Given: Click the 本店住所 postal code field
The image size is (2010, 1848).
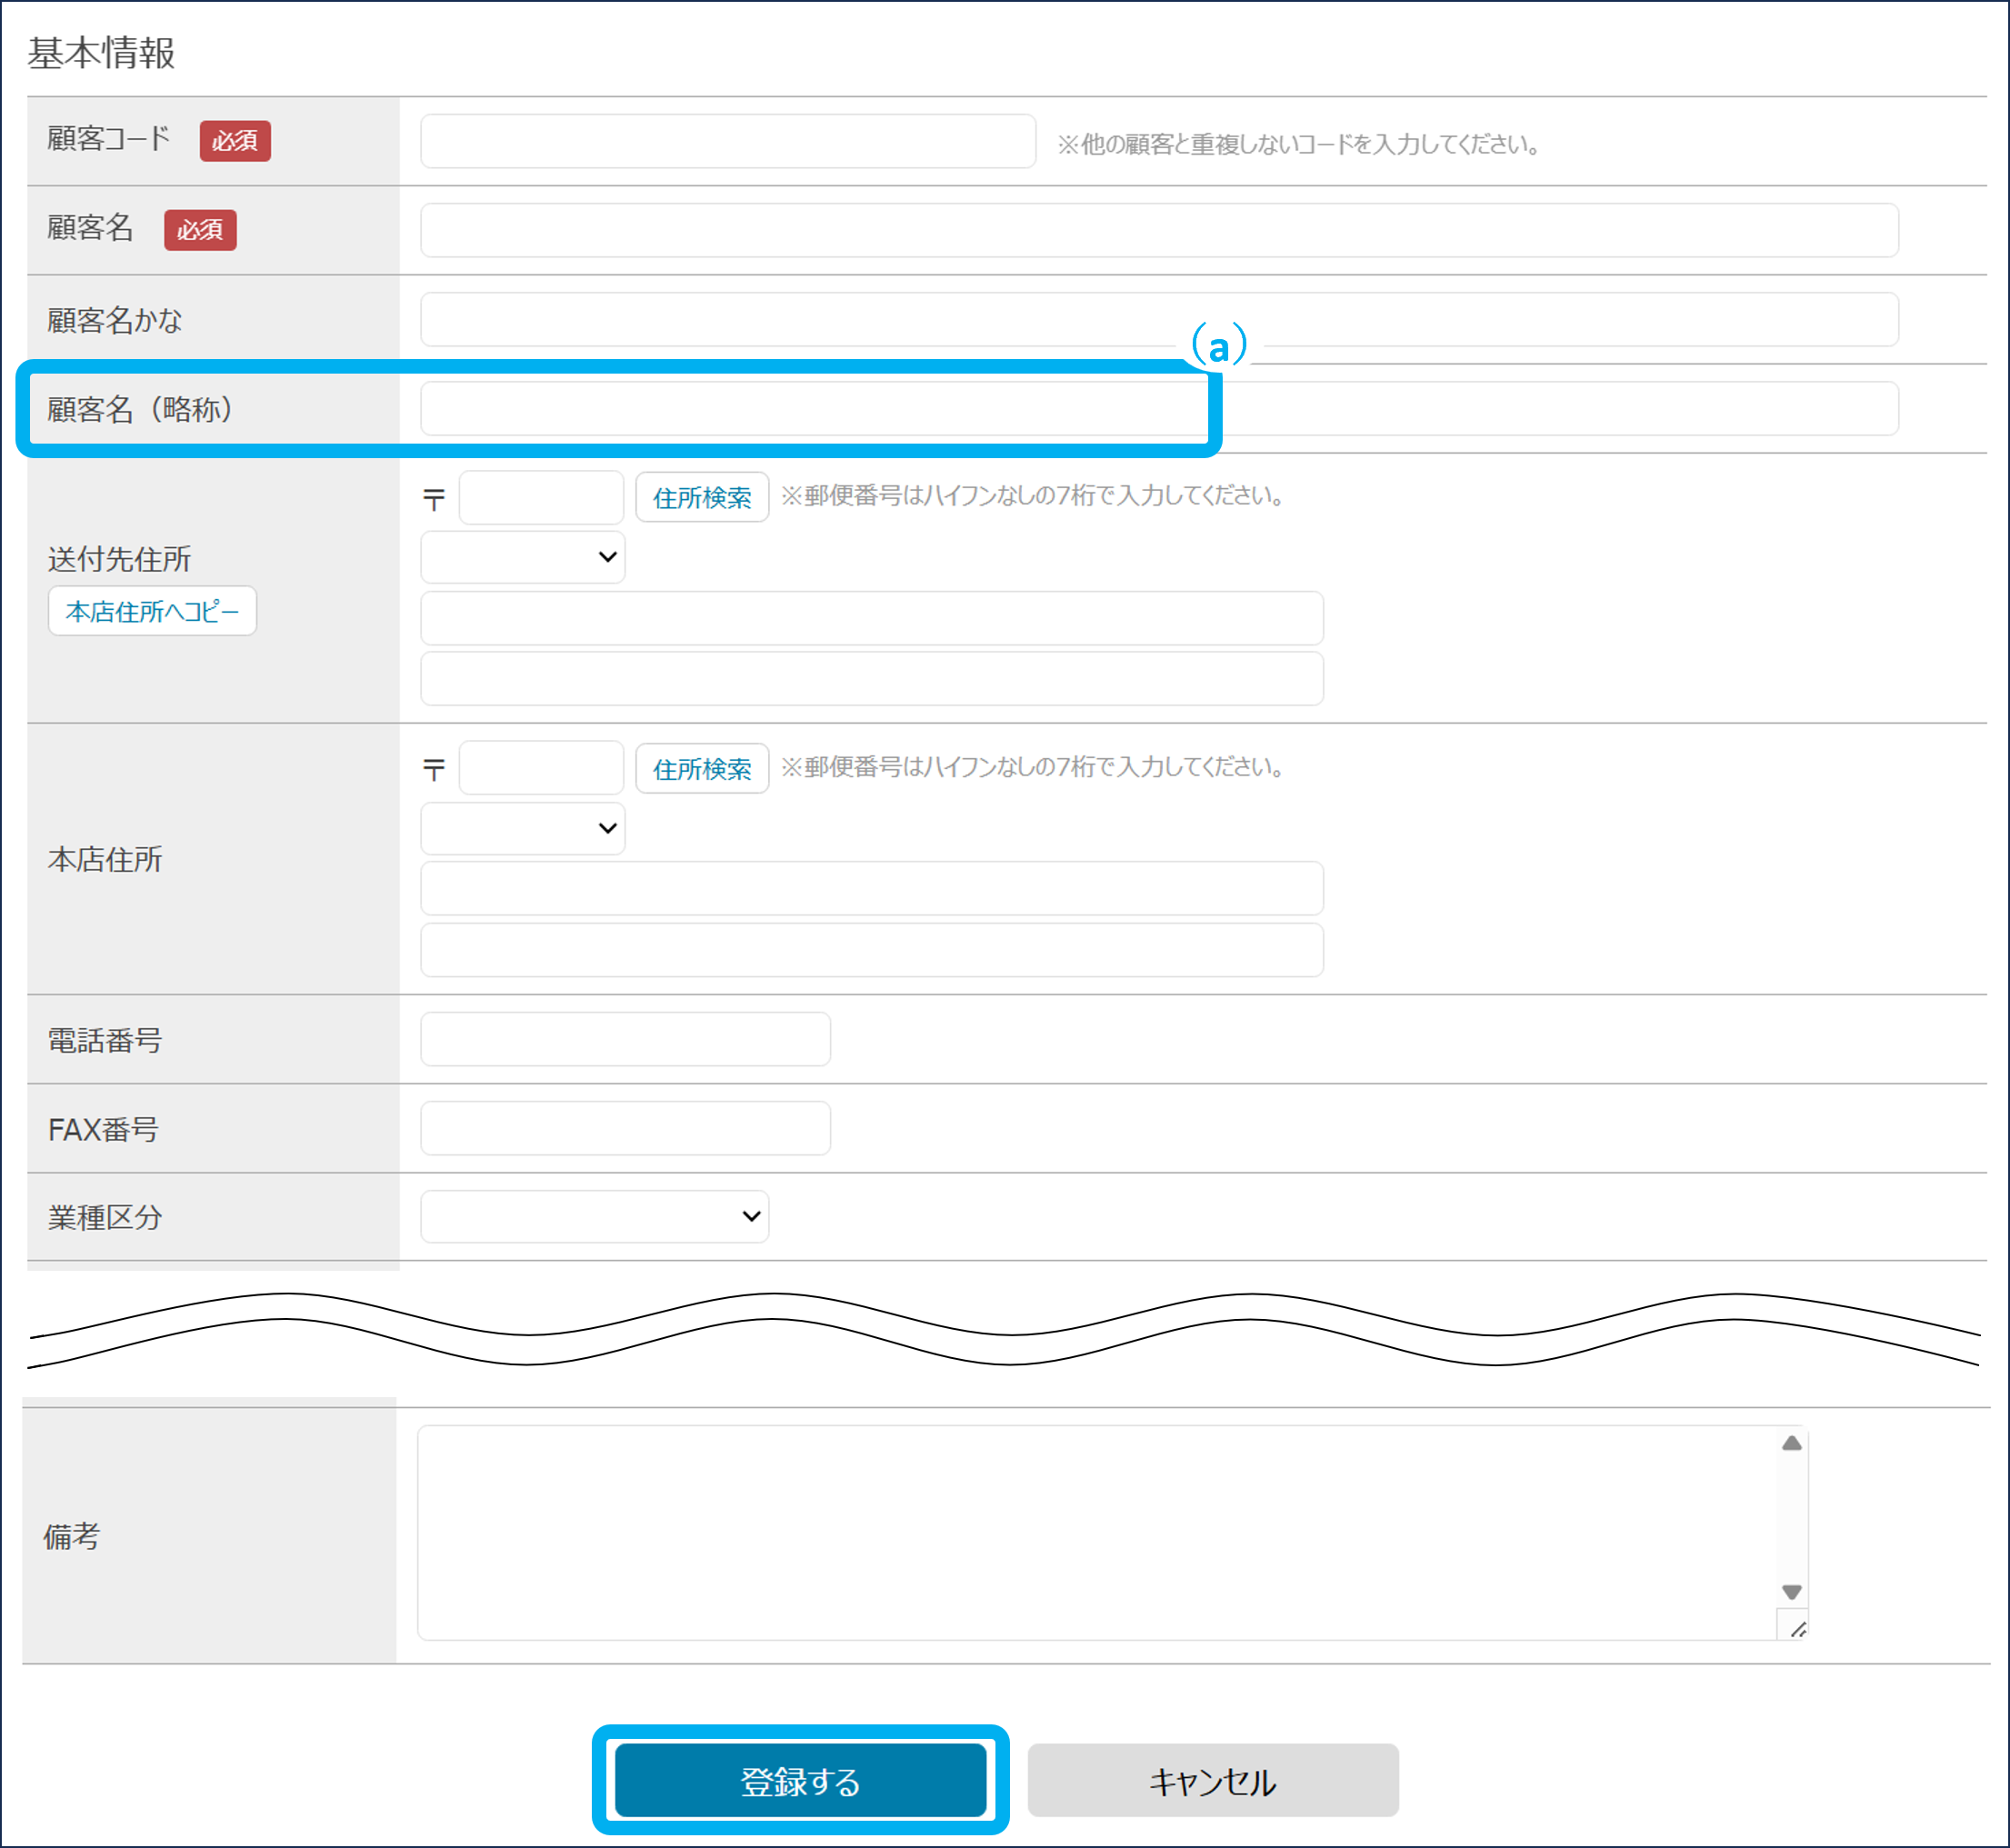Looking at the screenshot, I should click(540, 768).
